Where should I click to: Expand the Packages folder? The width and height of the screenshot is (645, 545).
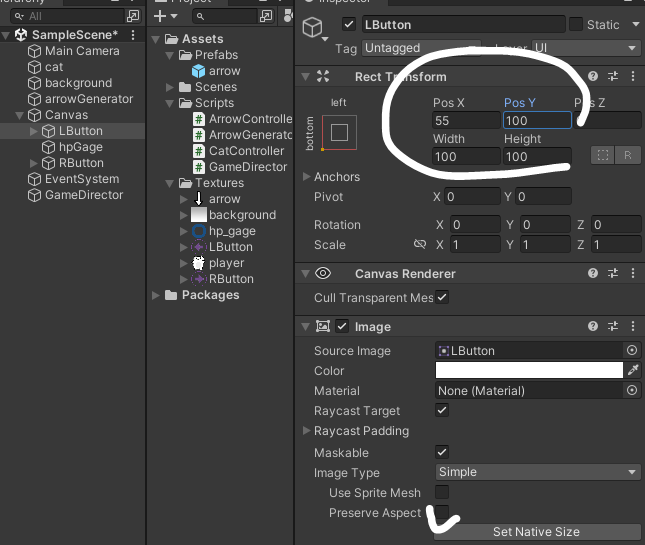click(x=155, y=295)
